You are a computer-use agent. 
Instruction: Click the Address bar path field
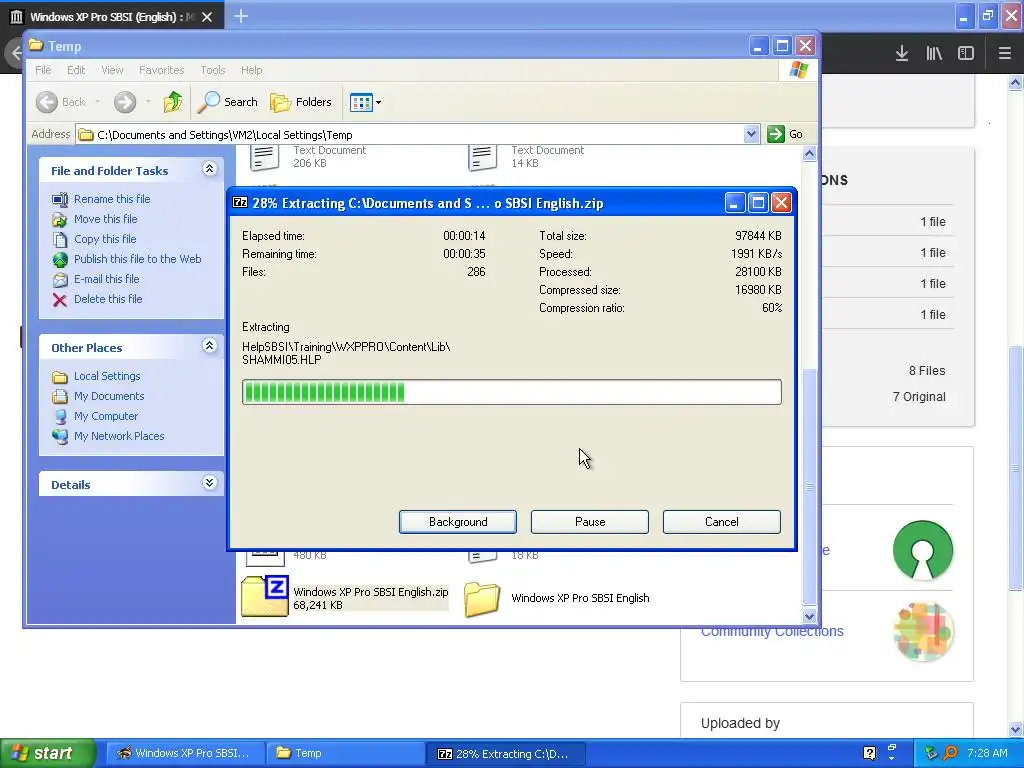pos(410,135)
